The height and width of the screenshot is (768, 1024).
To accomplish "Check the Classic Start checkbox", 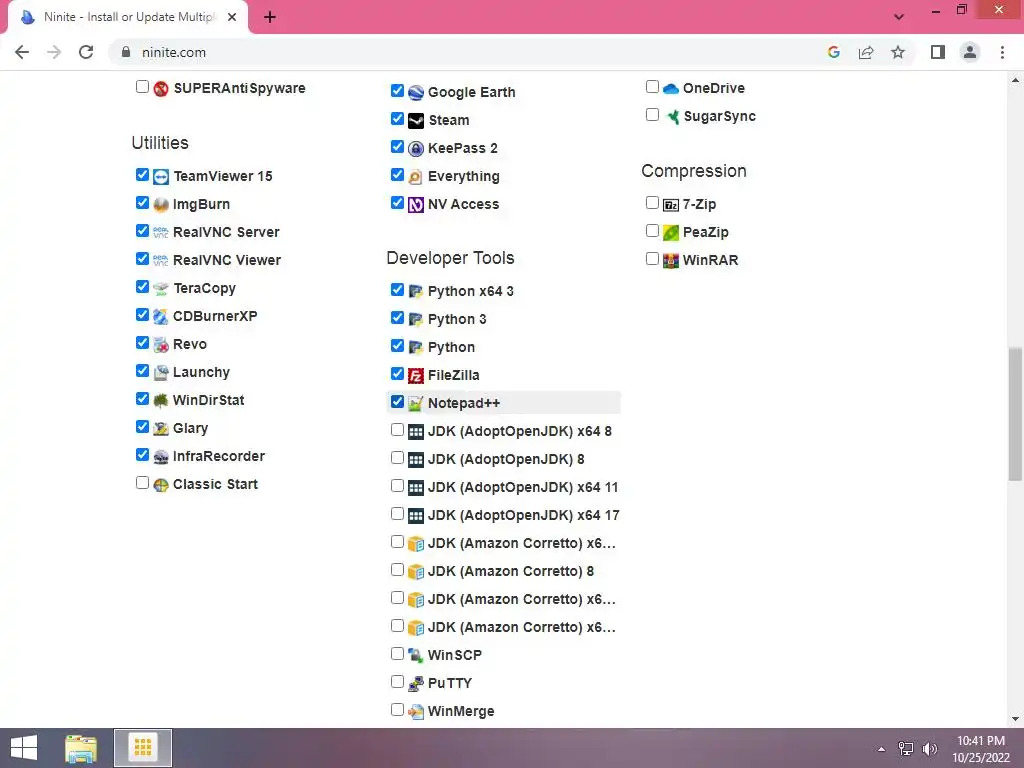I will pos(142,483).
